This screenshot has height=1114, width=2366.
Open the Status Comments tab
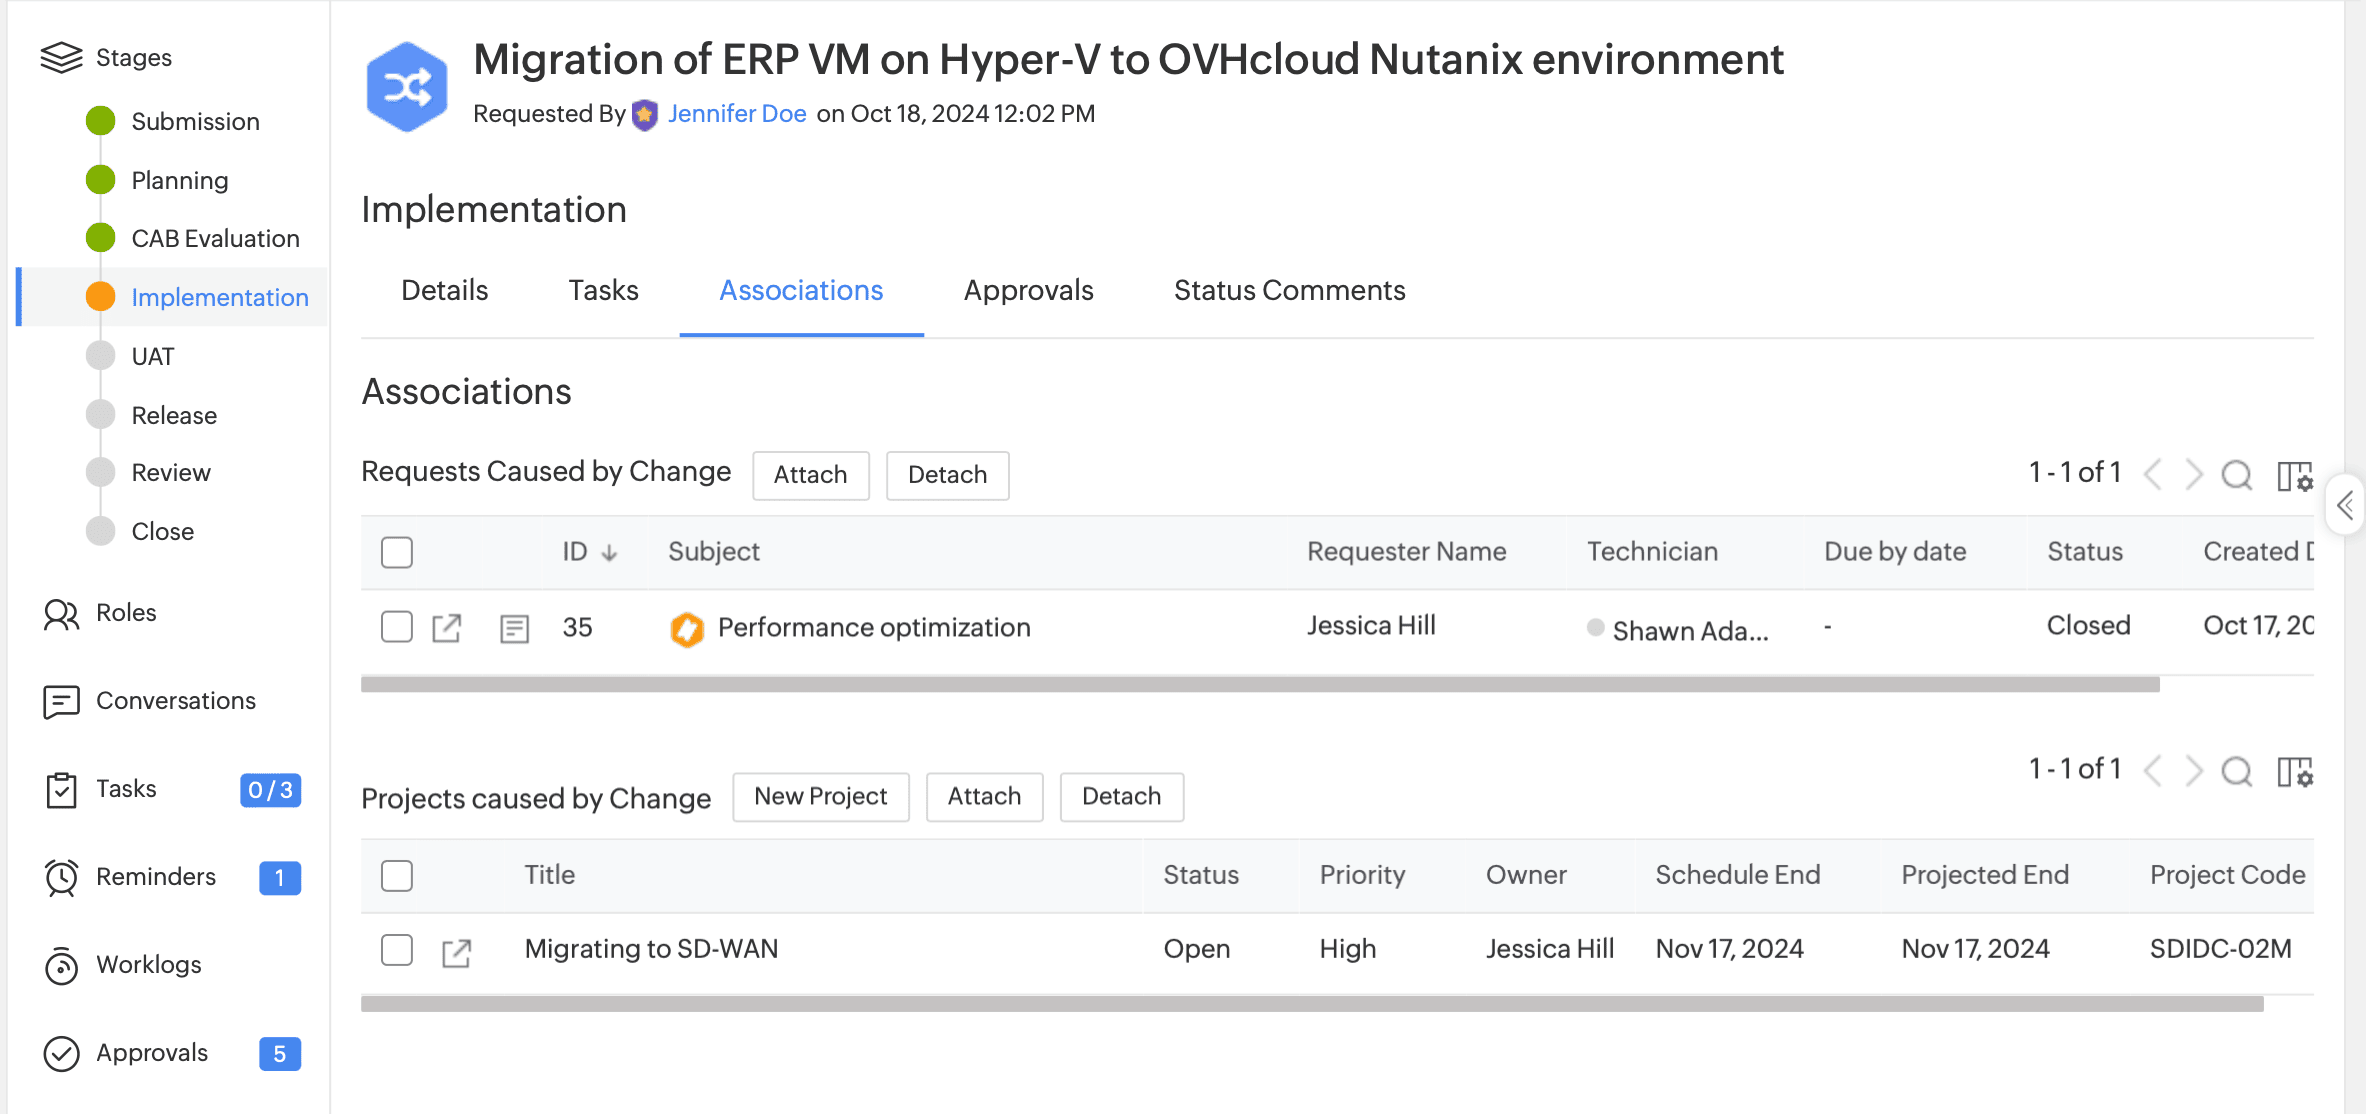point(1289,291)
